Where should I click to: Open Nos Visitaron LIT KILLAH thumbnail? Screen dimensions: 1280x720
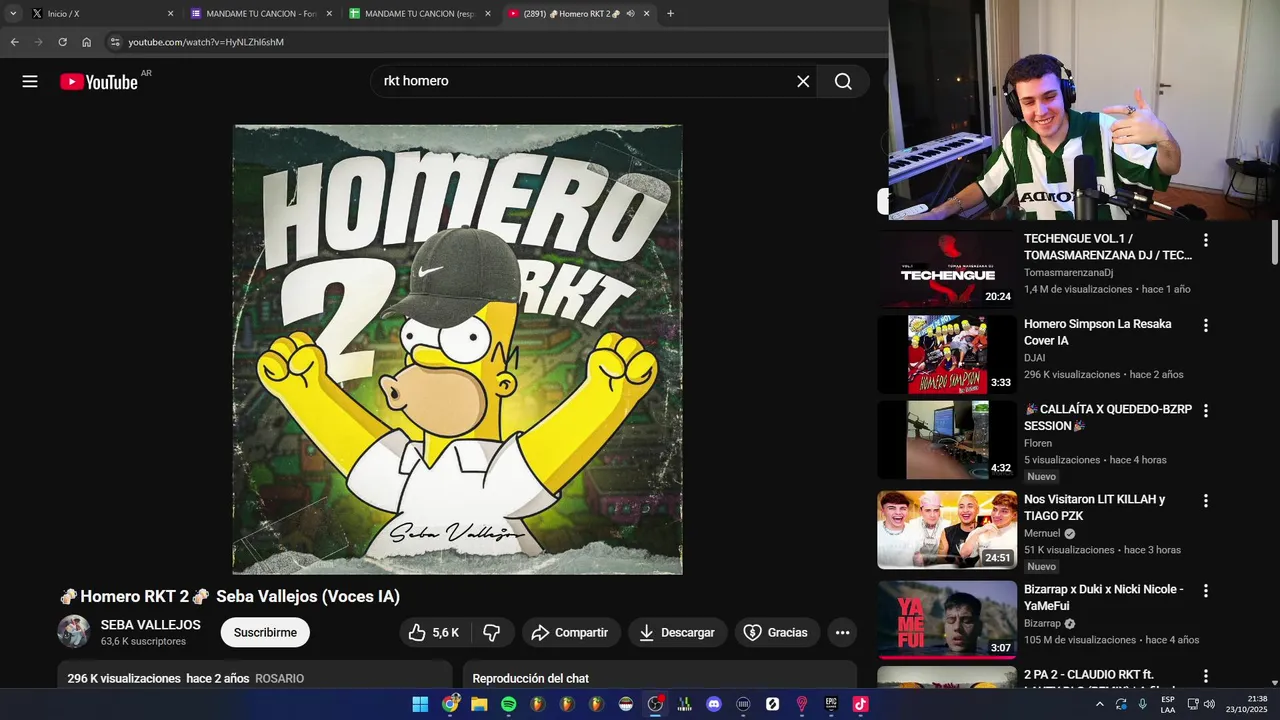click(947, 530)
